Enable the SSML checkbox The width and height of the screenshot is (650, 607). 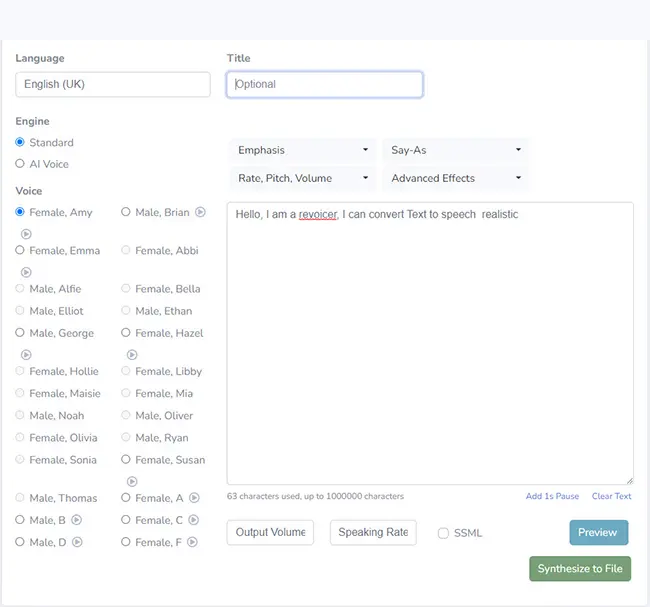tap(443, 533)
